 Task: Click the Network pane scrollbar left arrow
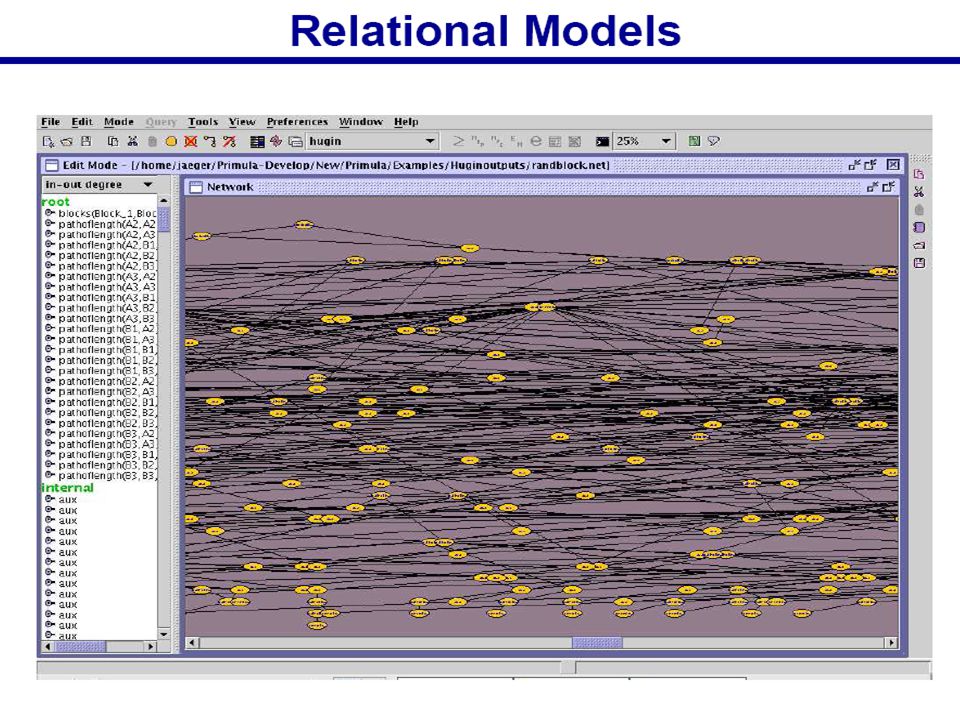pyautogui.click(x=192, y=643)
